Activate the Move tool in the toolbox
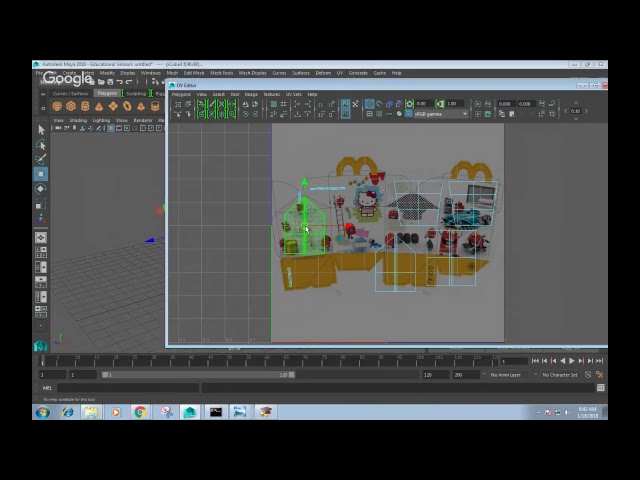 tap(41, 174)
